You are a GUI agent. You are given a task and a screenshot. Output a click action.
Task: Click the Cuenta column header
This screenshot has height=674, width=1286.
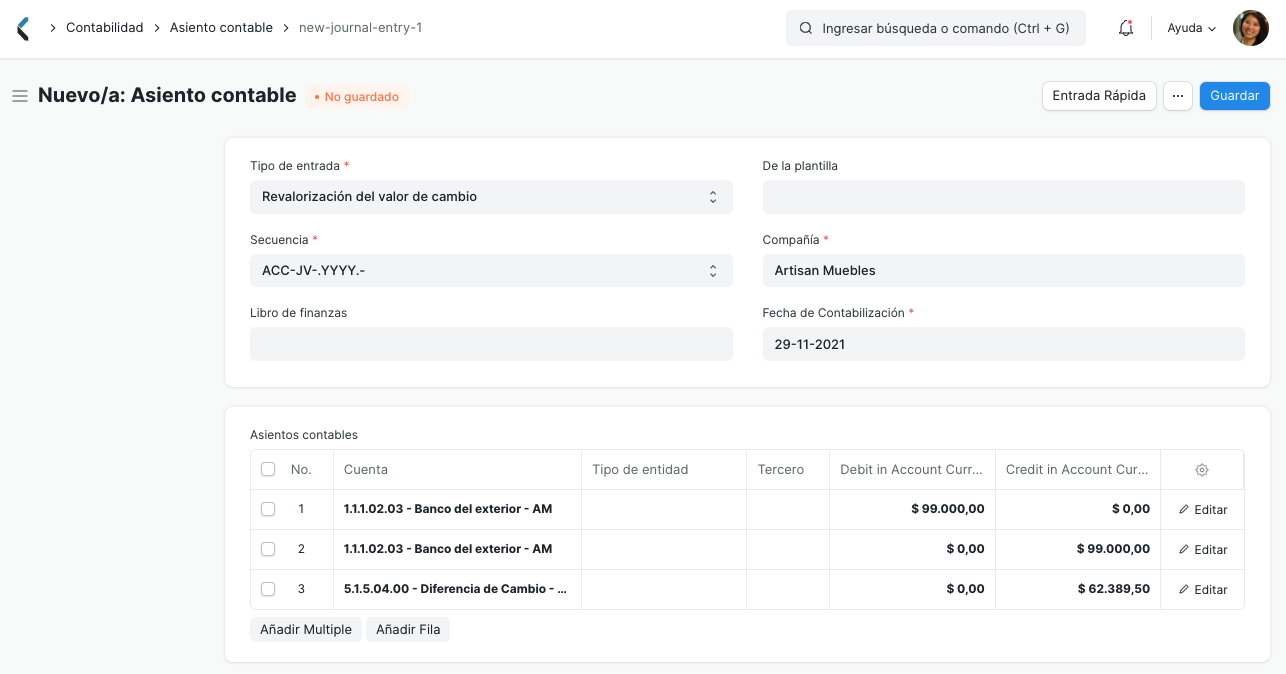click(x=457, y=469)
